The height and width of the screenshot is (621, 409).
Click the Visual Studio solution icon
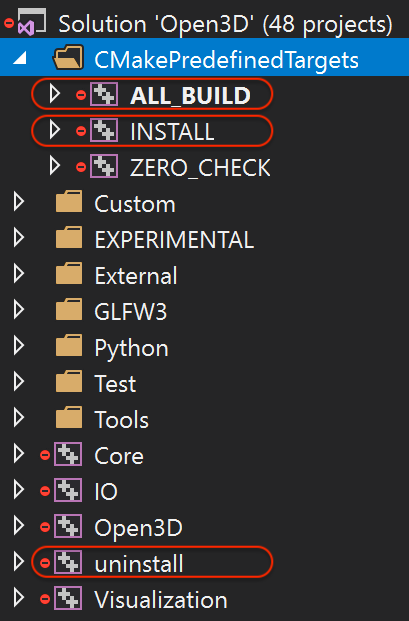coord(31,22)
